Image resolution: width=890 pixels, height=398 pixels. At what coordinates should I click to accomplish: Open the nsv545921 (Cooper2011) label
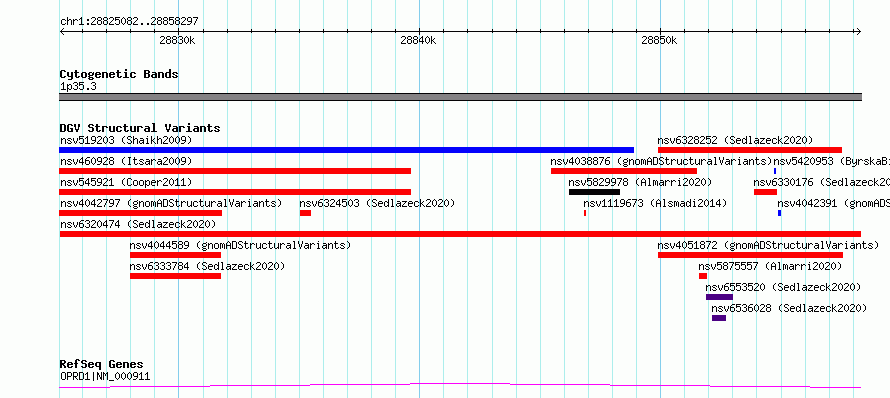click(126, 182)
